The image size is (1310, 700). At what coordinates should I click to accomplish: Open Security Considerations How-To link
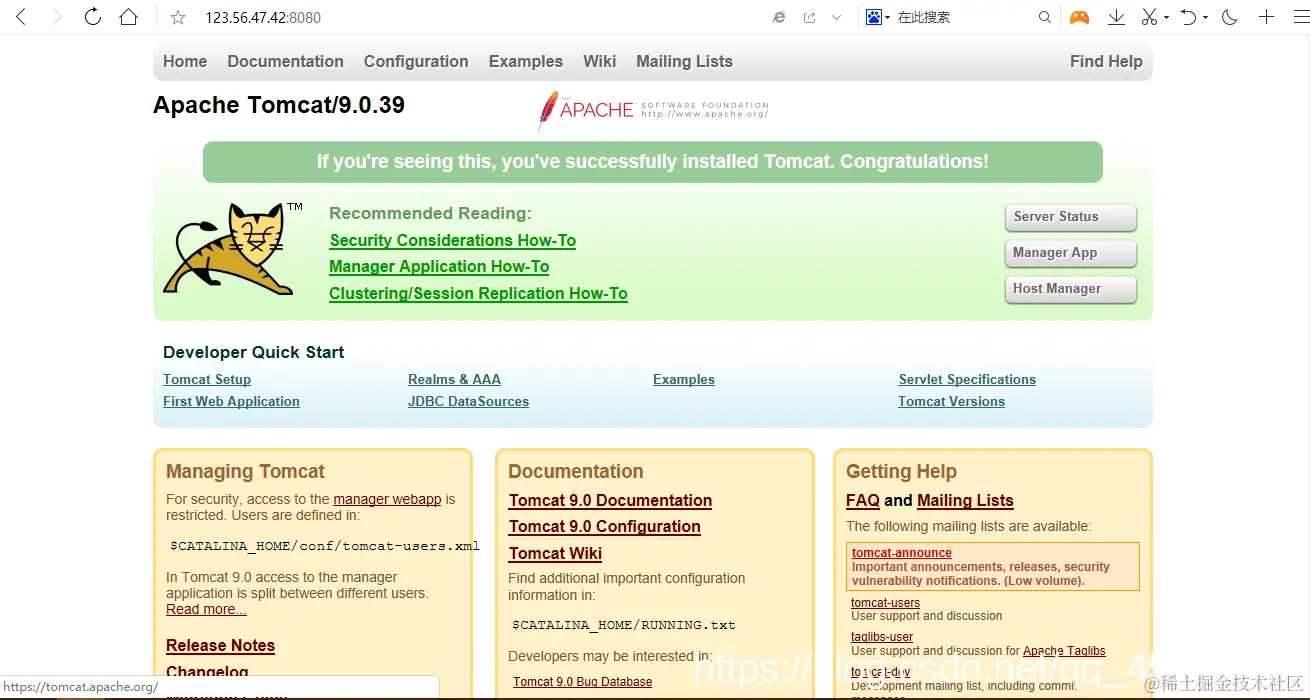tap(453, 240)
